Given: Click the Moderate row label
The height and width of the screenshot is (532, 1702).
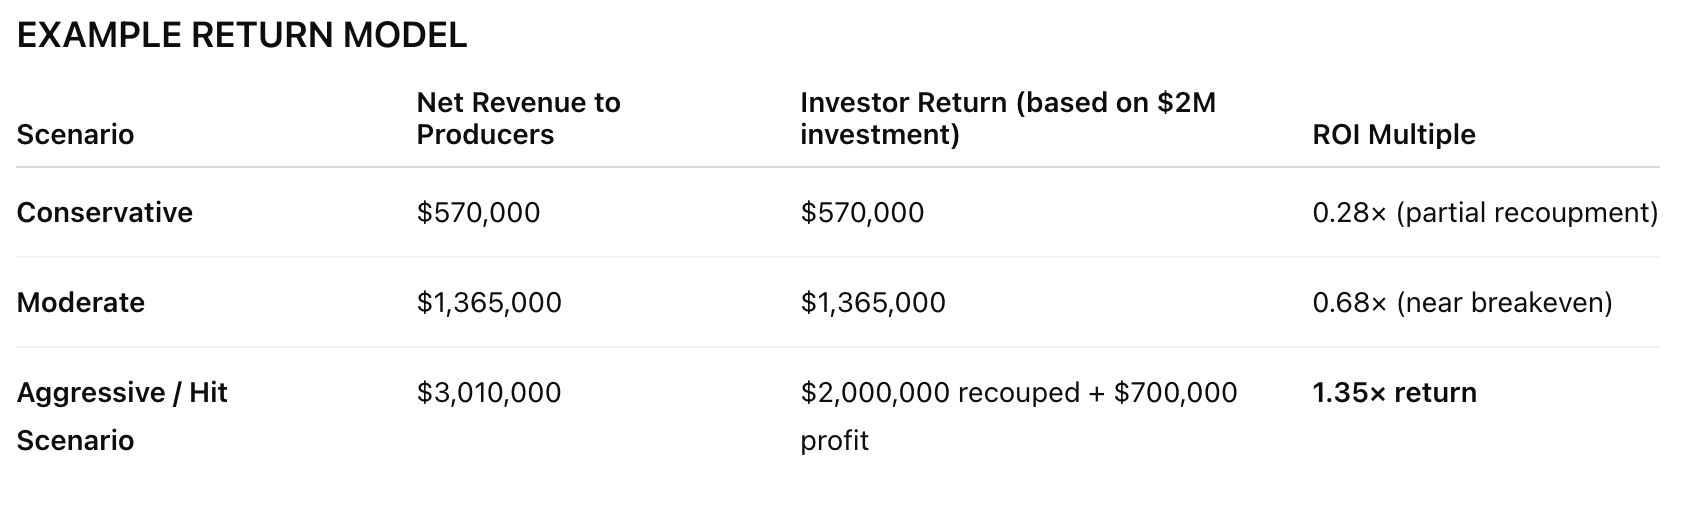Looking at the screenshot, I should tap(81, 302).
